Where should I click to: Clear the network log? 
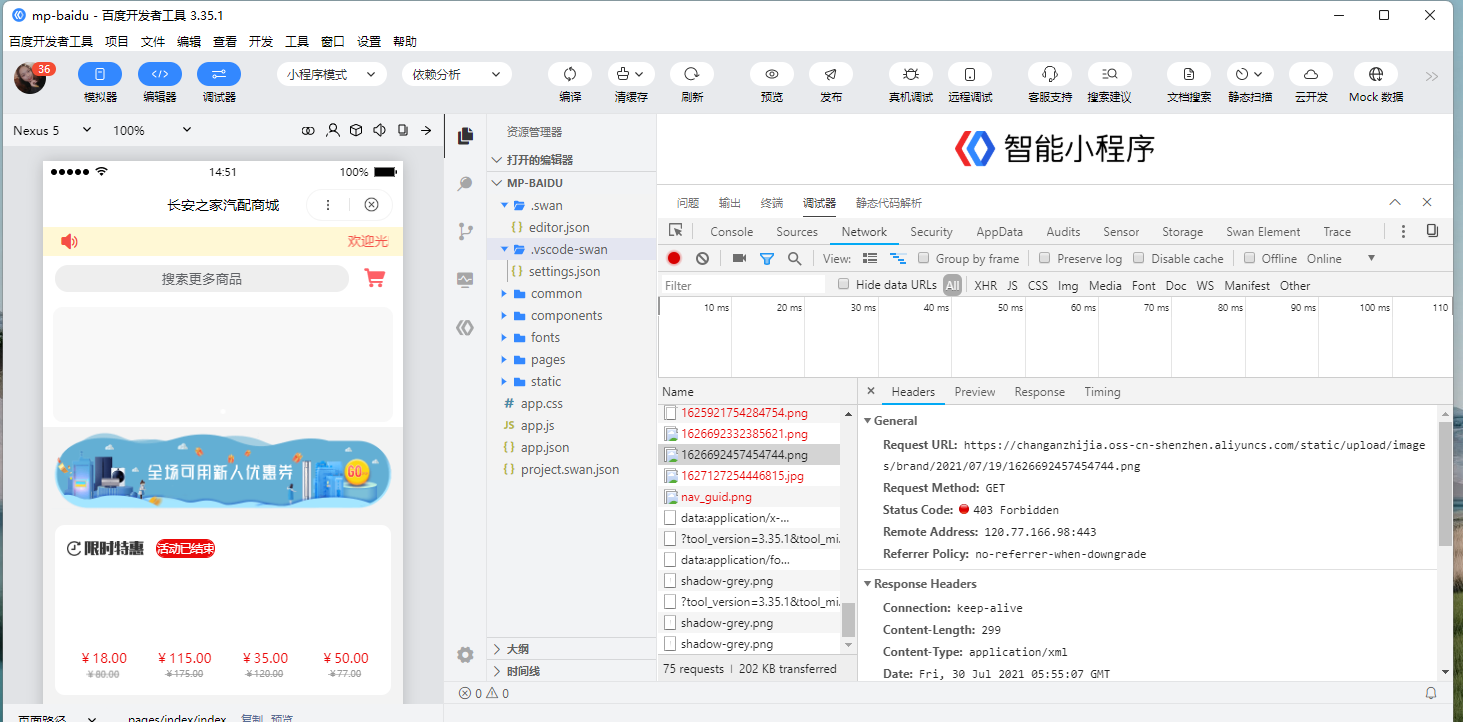(x=702, y=258)
